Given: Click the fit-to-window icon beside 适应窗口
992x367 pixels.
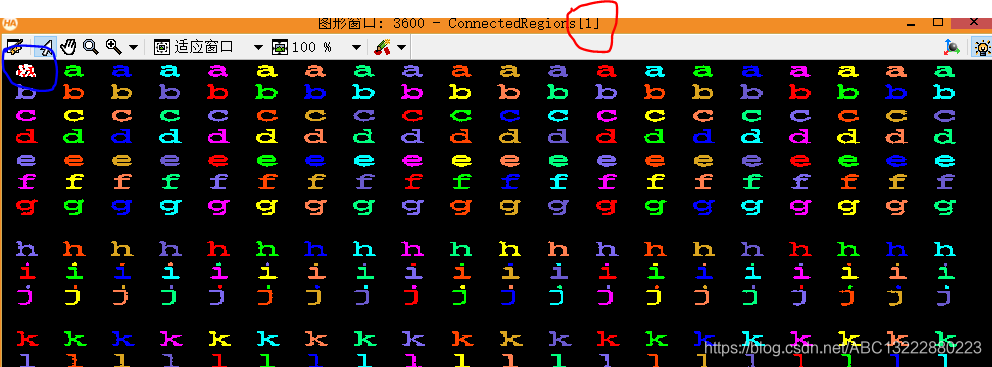Looking at the screenshot, I should pos(162,47).
